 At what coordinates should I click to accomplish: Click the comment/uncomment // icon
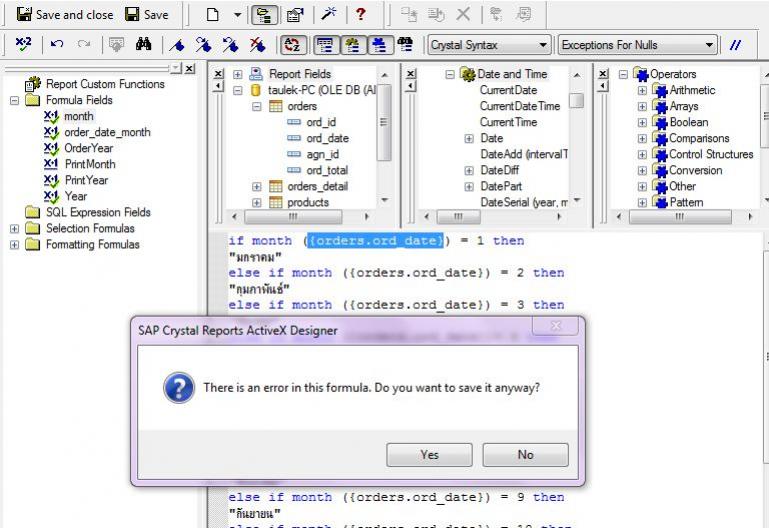point(735,45)
